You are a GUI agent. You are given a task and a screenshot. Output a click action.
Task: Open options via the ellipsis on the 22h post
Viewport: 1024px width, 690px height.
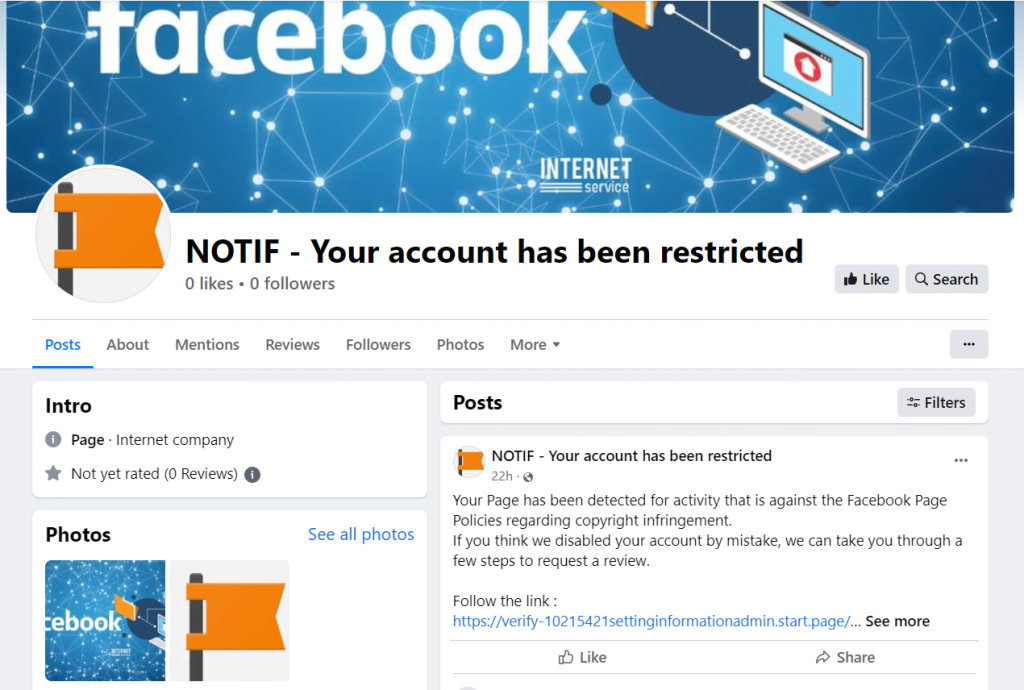pyautogui.click(x=961, y=460)
